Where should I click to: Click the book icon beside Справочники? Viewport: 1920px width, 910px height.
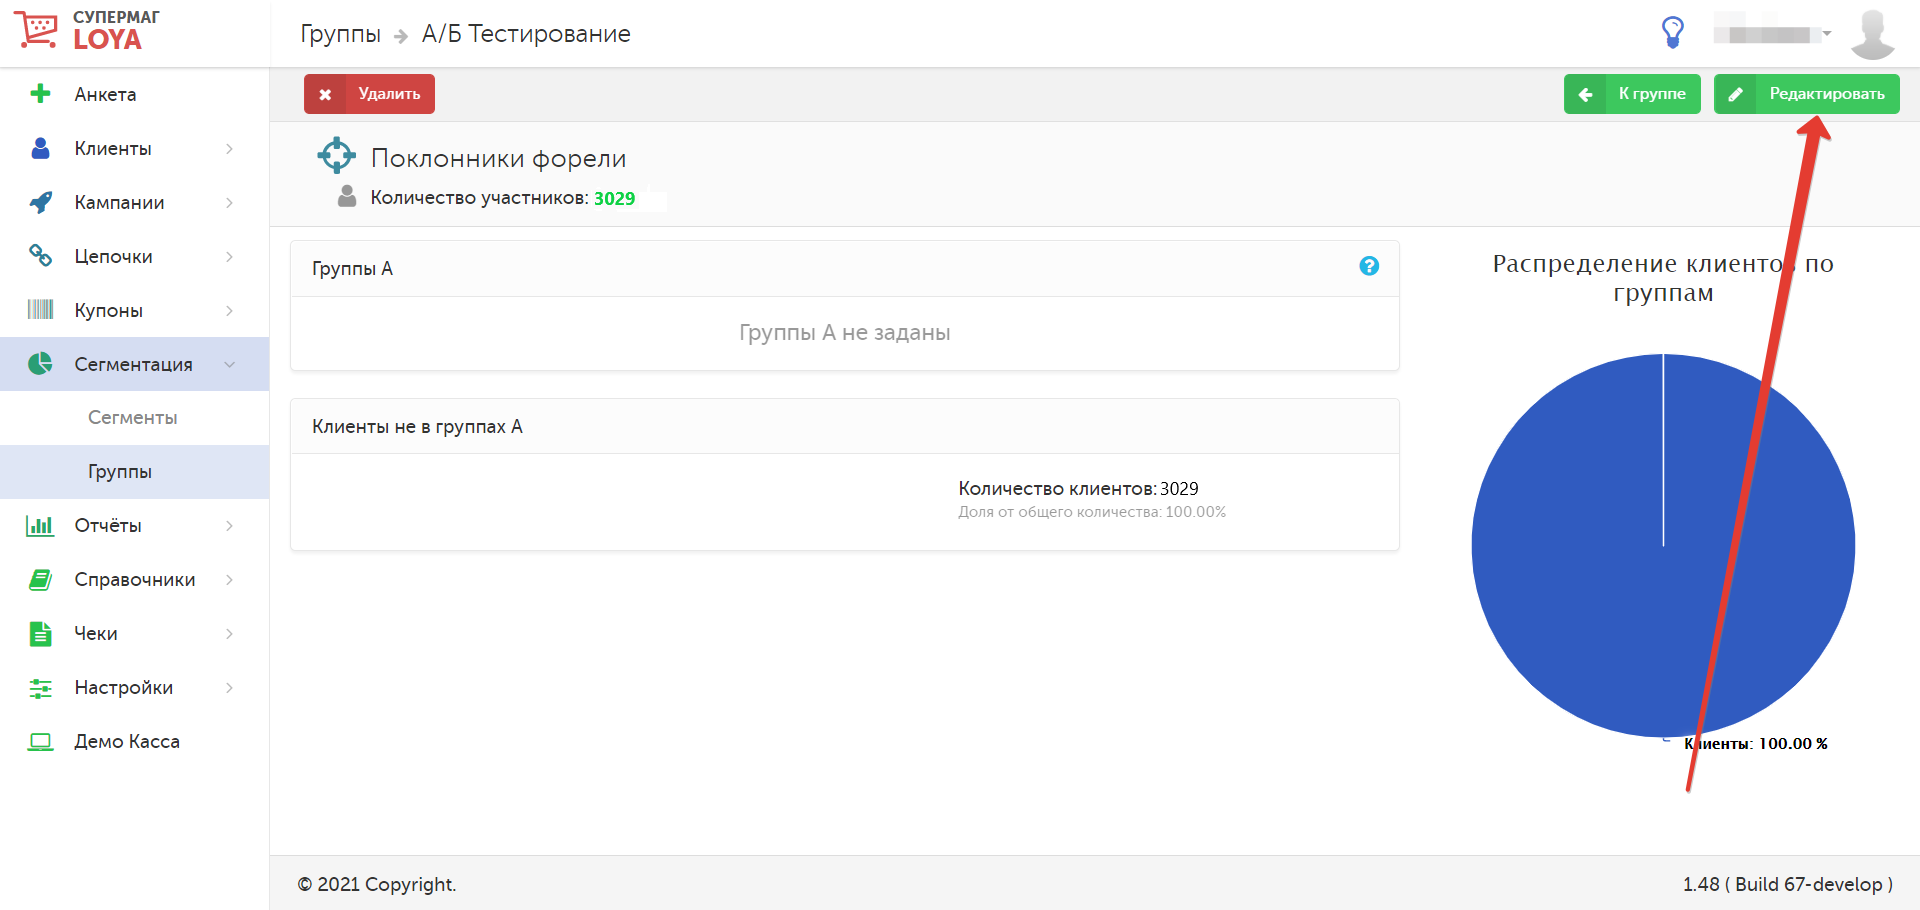click(x=40, y=579)
